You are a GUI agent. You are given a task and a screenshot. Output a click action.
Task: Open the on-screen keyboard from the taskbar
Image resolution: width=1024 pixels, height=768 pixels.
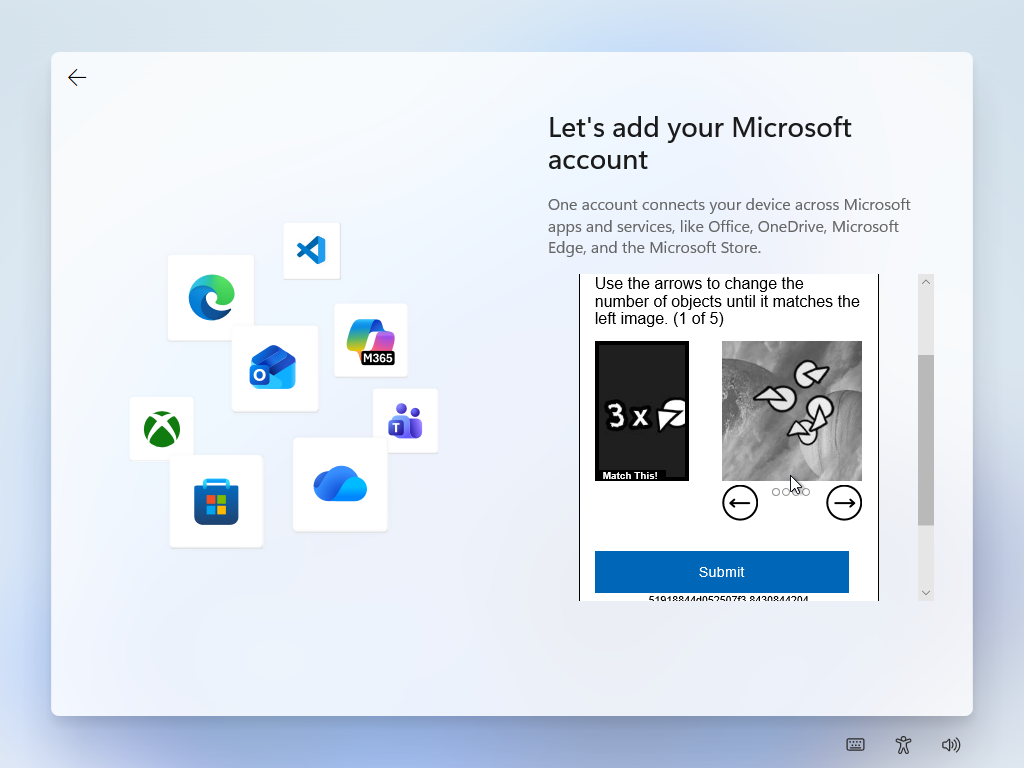pos(855,745)
